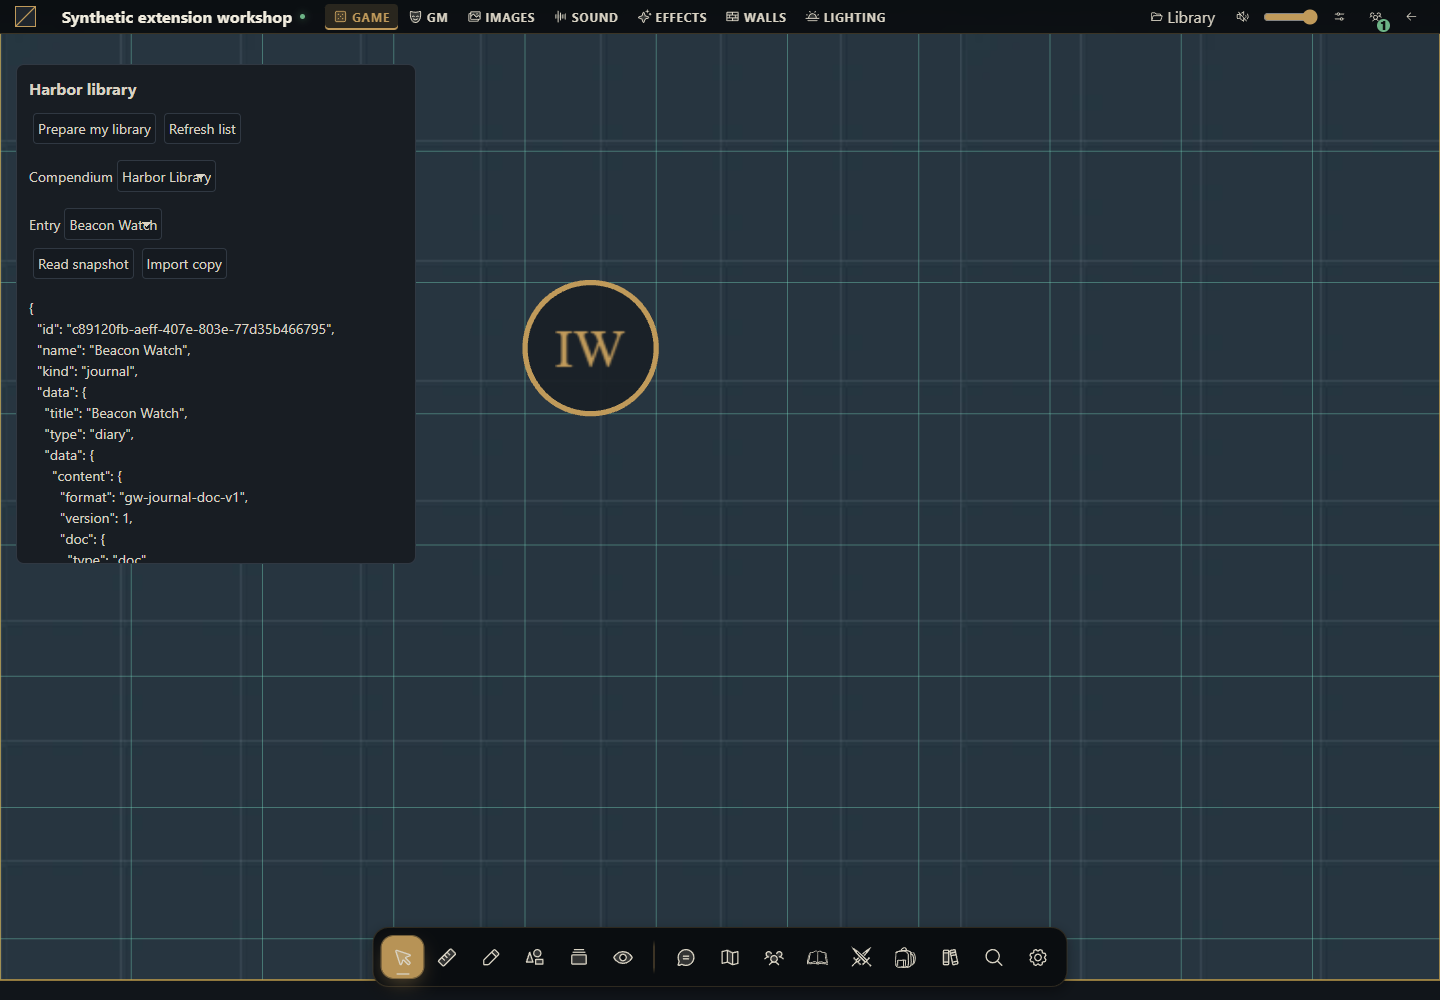Switch to the WALLS tab
The height and width of the screenshot is (1000, 1440).
click(x=757, y=17)
